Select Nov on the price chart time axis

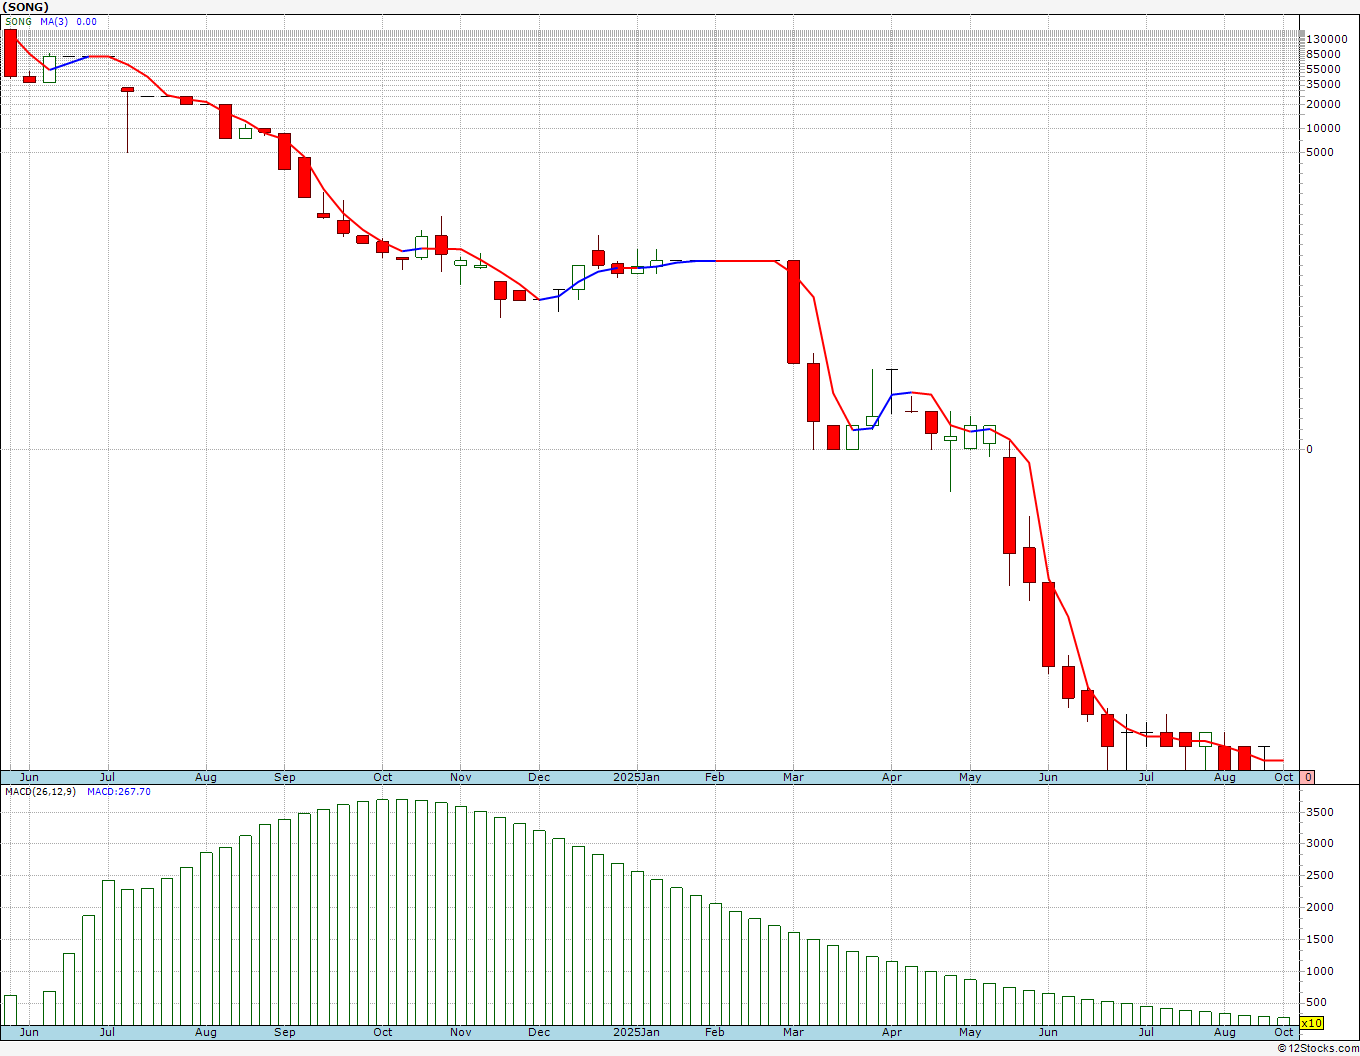click(461, 777)
